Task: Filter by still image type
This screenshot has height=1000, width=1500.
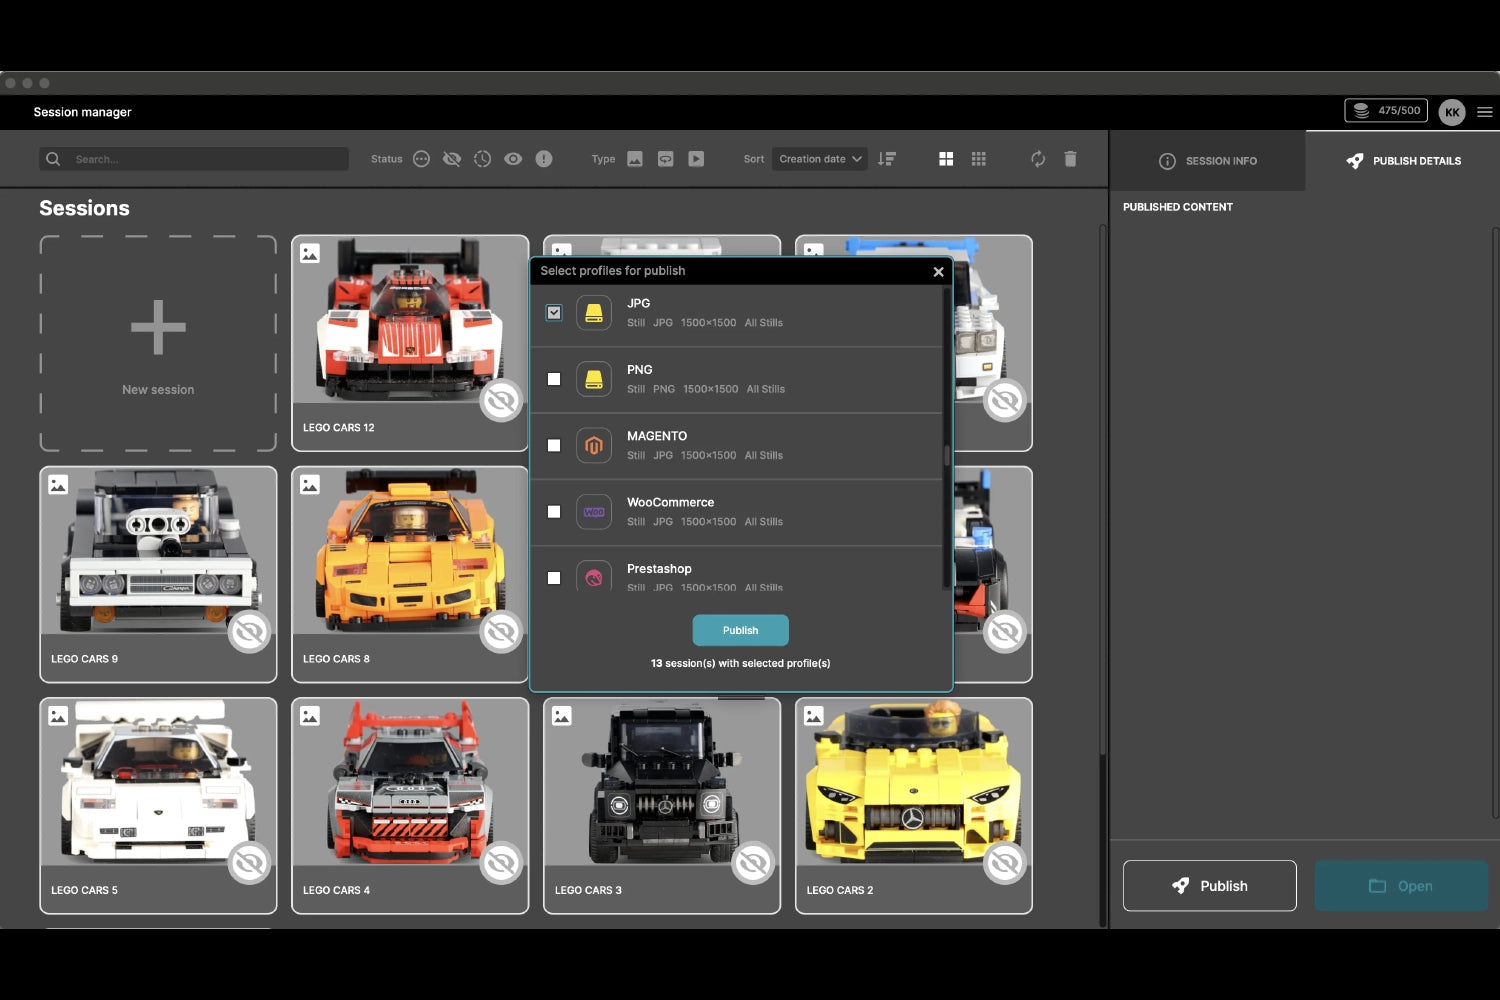Action: pyautogui.click(x=635, y=159)
